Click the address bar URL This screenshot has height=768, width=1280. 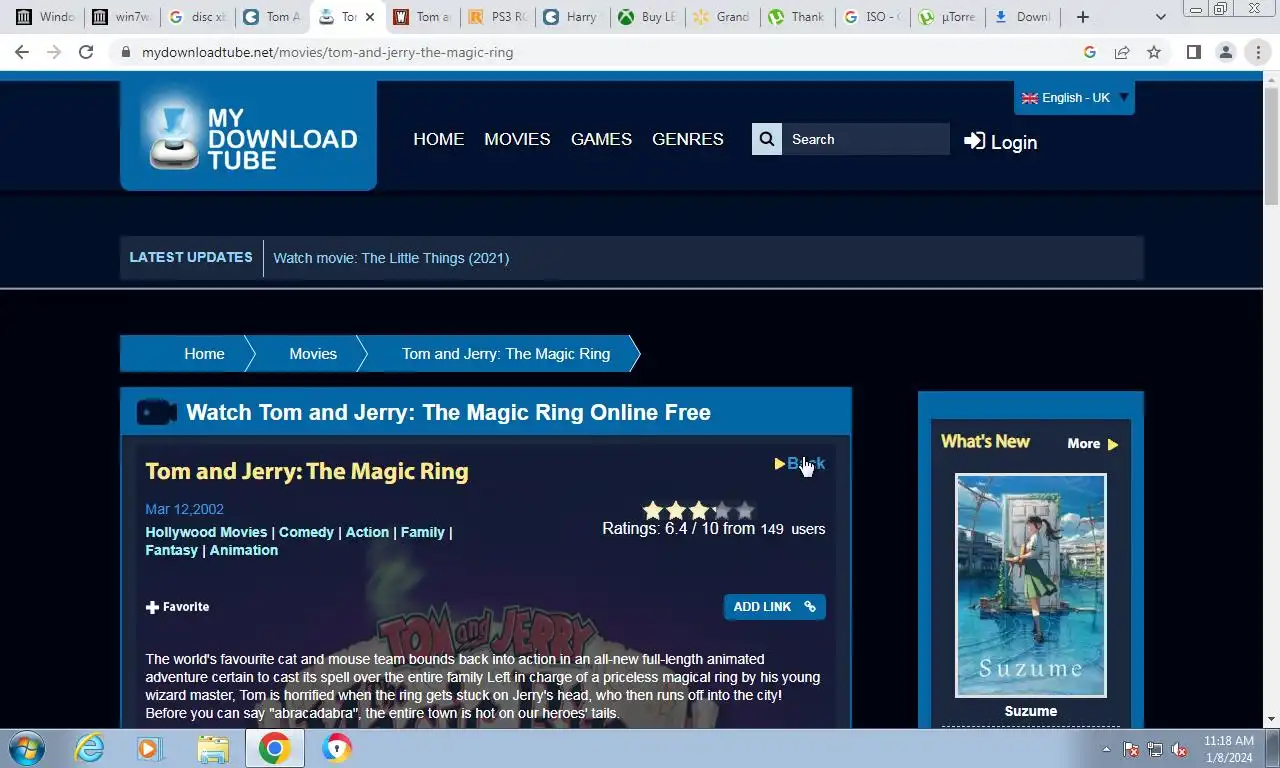click(x=327, y=52)
